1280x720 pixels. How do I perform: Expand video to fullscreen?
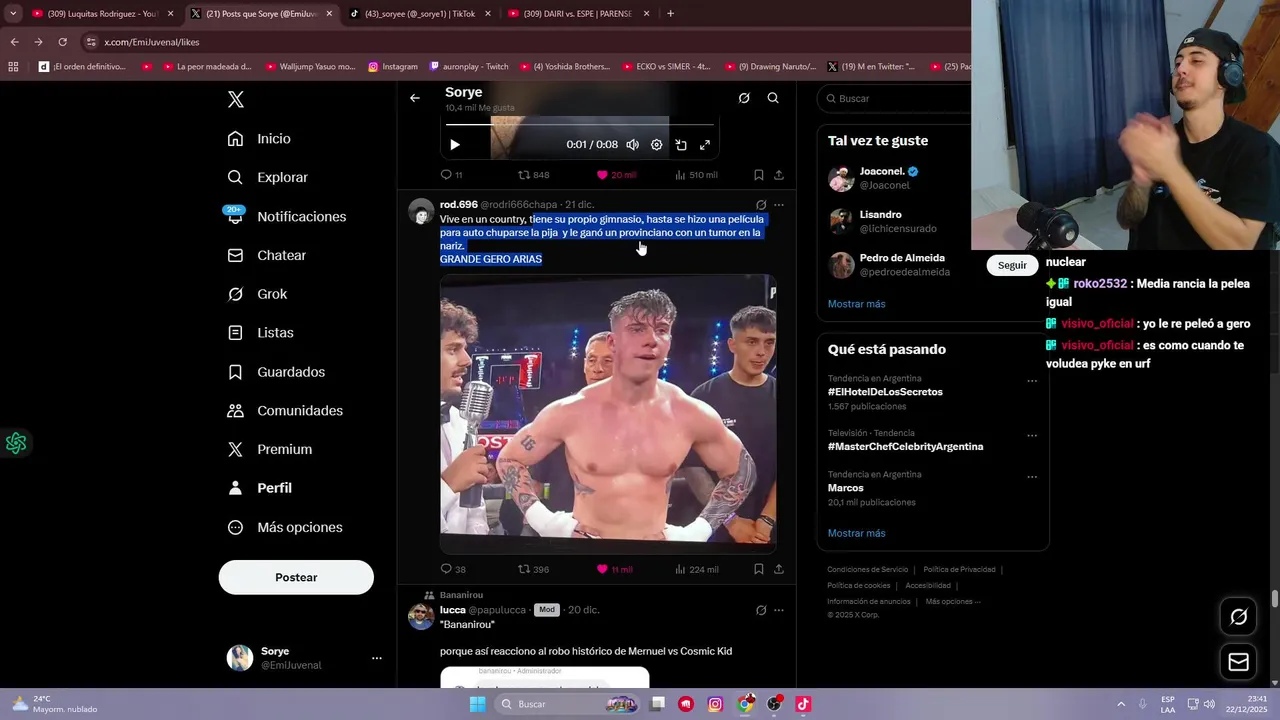[705, 145]
